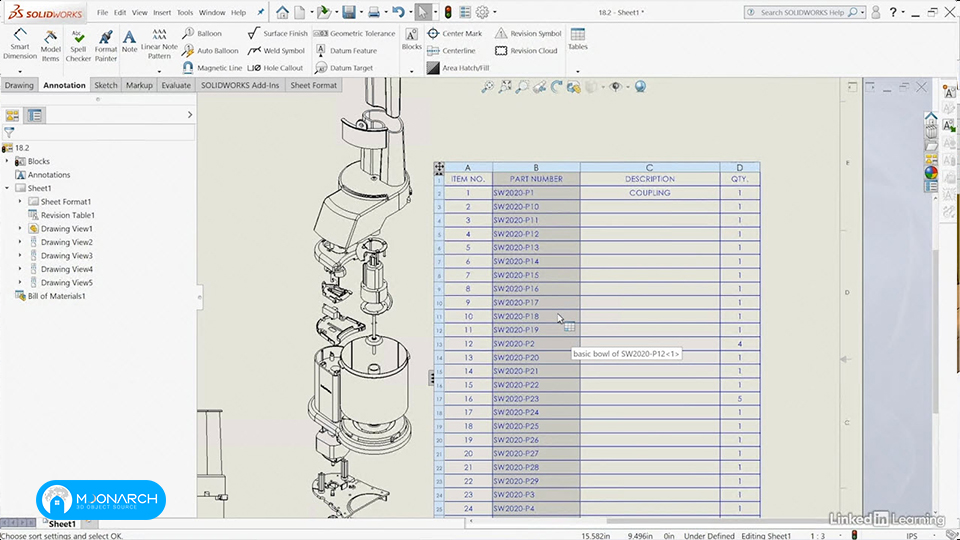
Task: Click the Auto Balloon tool
Action: pyautogui.click(x=211, y=51)
